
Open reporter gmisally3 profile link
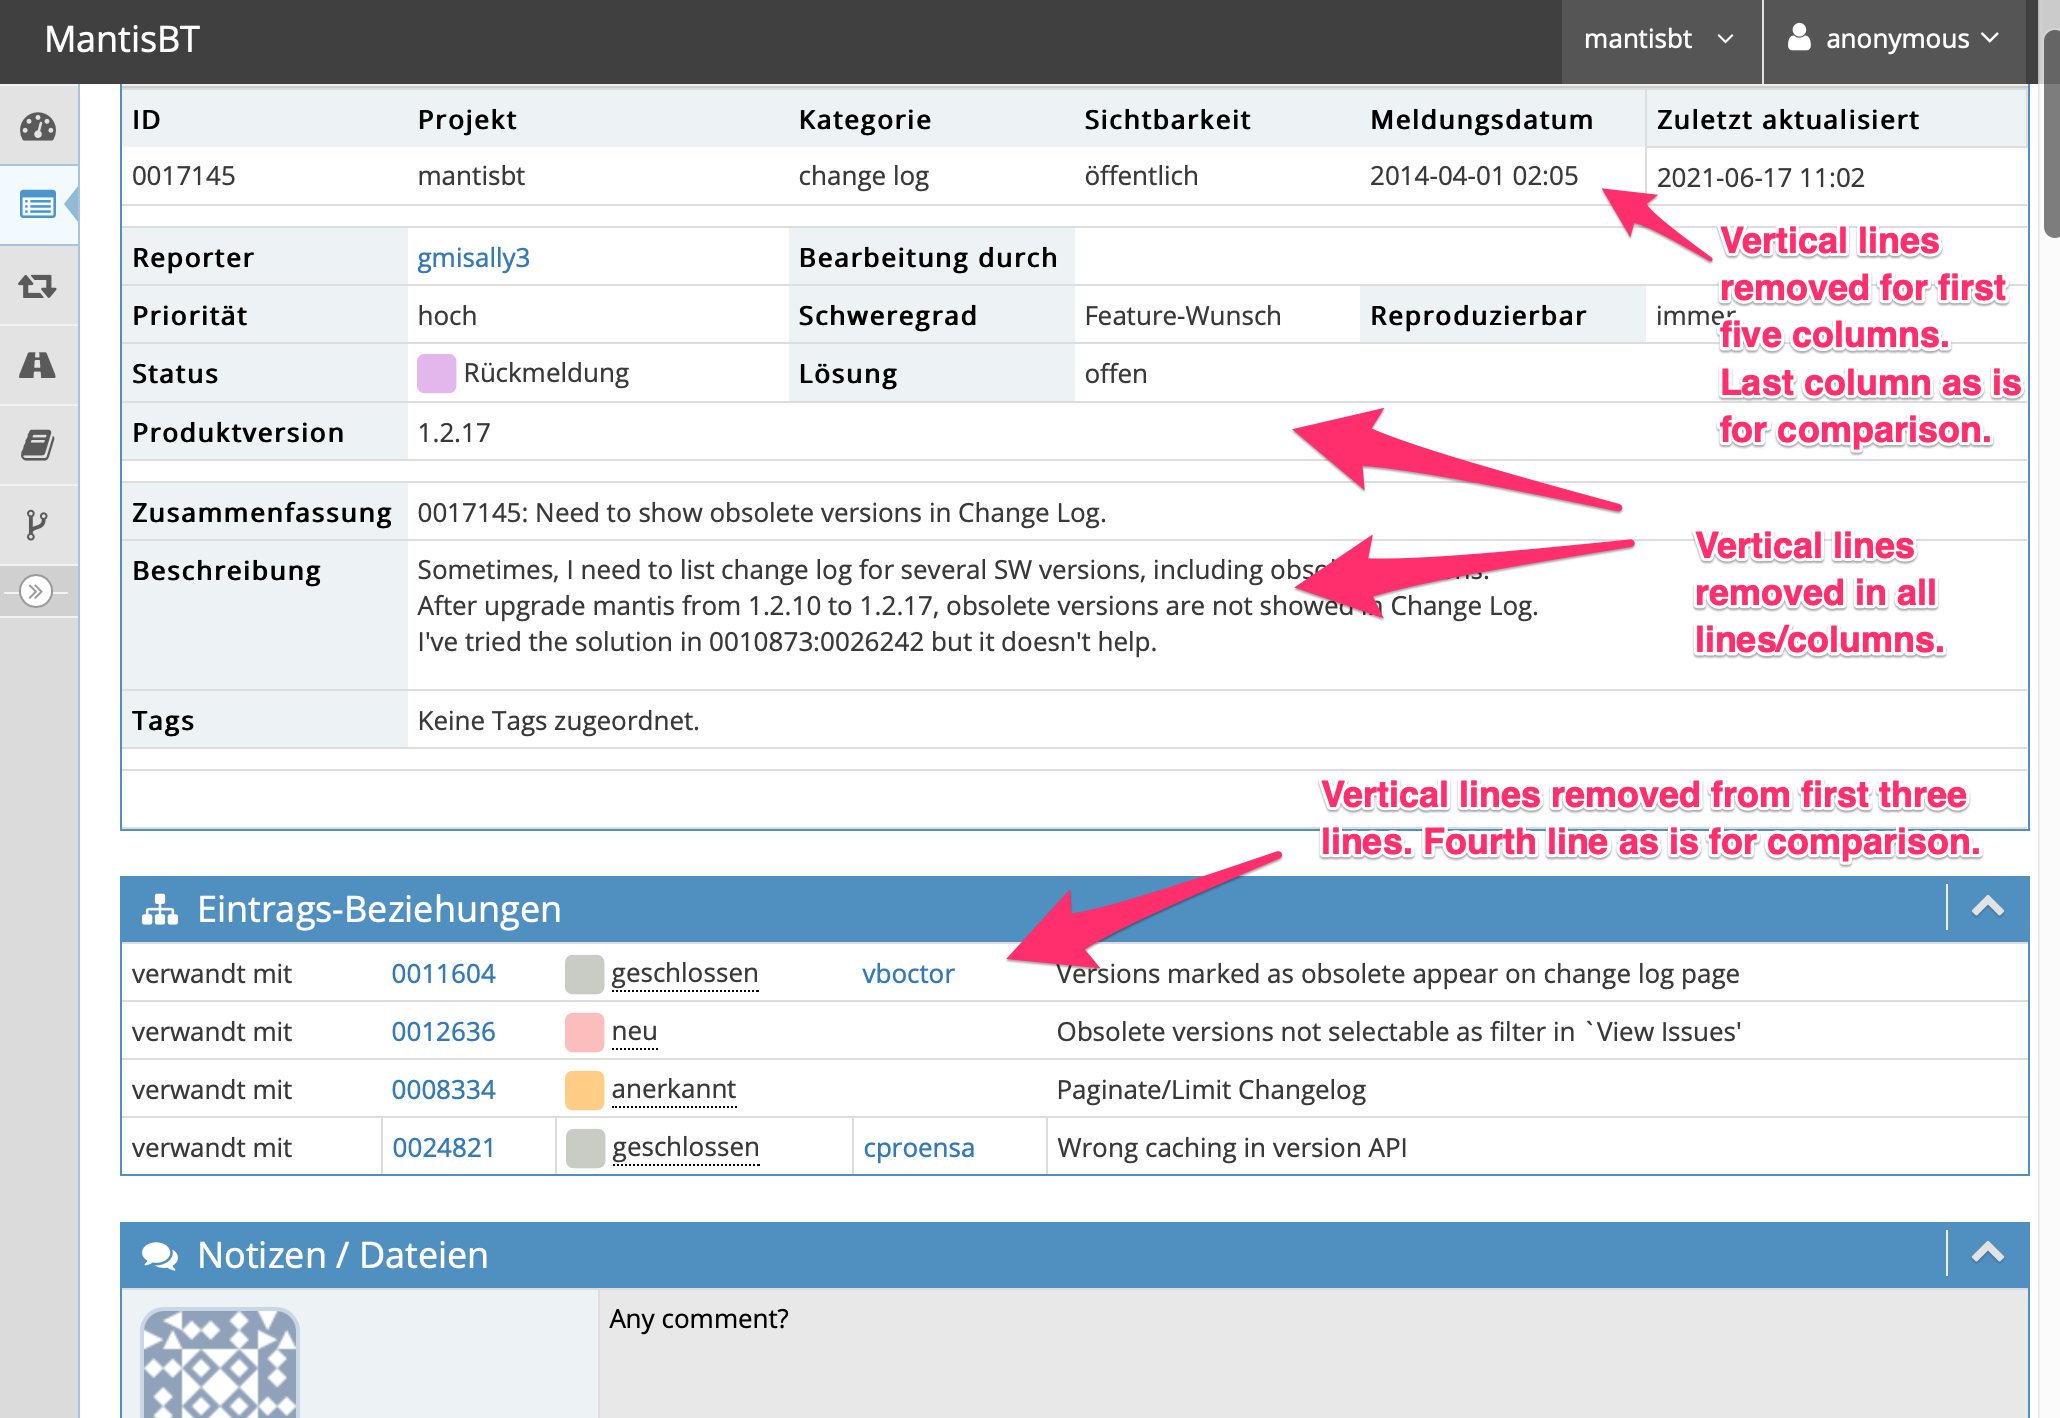[x=473, y=258]
